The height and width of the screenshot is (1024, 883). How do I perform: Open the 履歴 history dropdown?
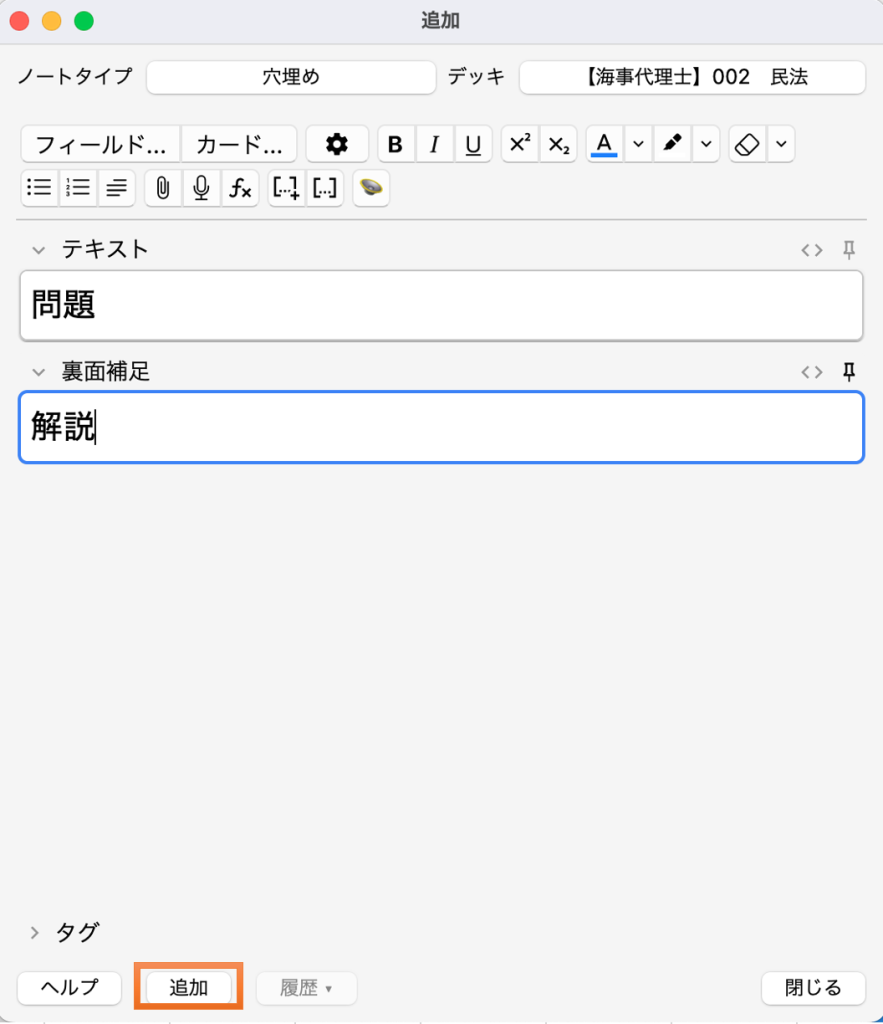coord(306,988)
